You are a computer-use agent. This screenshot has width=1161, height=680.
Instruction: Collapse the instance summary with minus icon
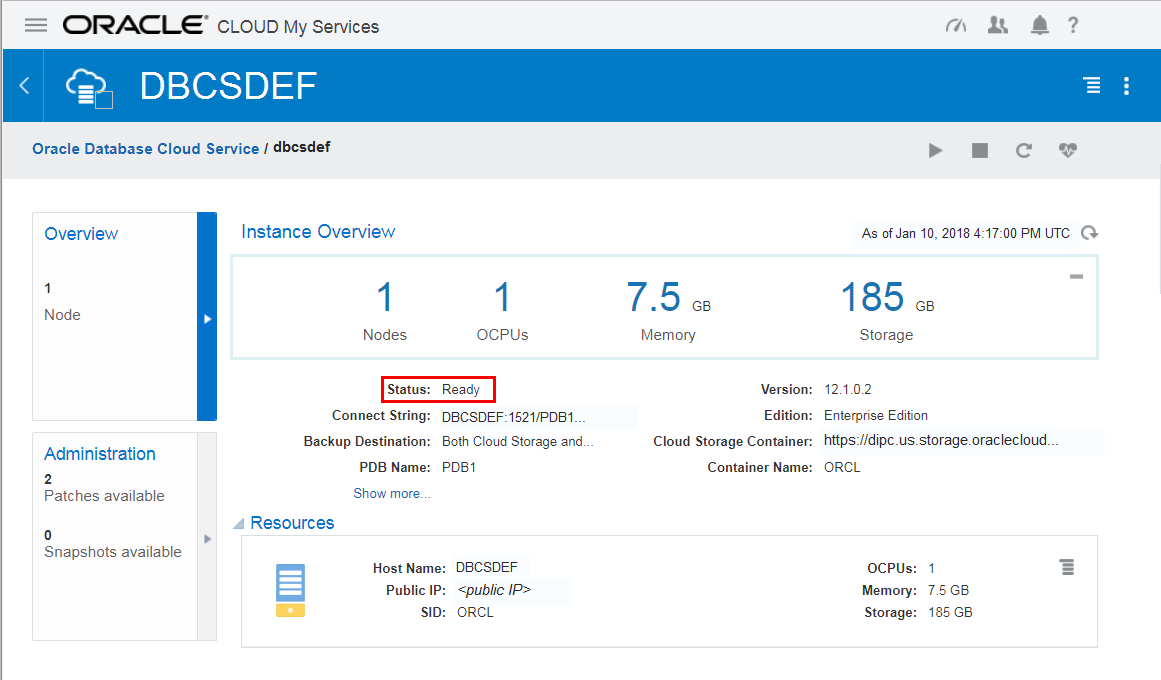(x=1077, y=276)
